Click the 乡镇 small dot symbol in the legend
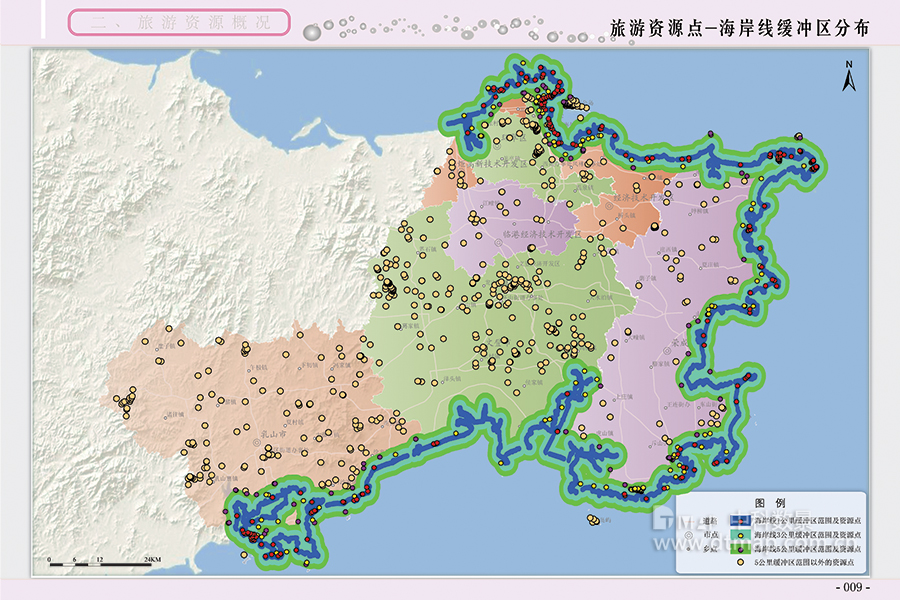Viewport: 900px width, 600px height. pos(688,549)
